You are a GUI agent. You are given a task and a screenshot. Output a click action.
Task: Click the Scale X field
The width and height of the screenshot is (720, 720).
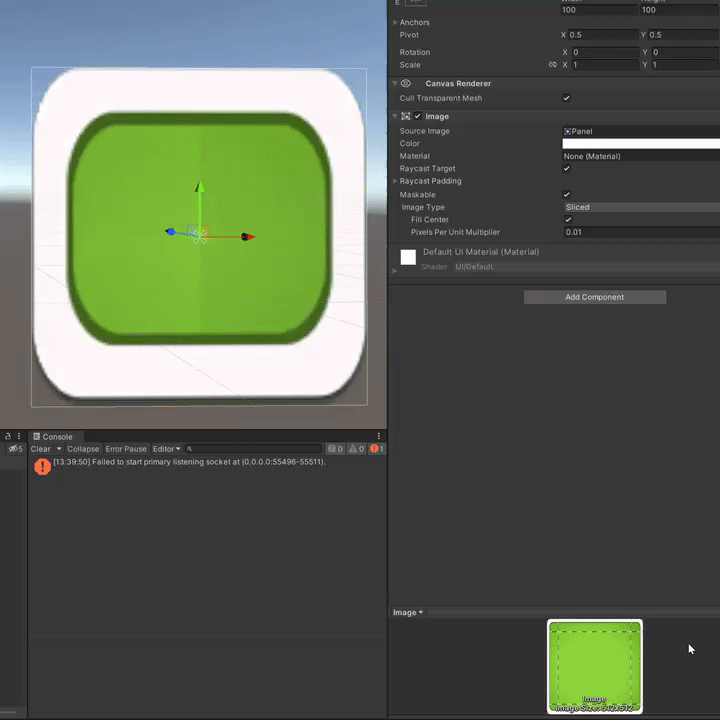click(605, 65)
